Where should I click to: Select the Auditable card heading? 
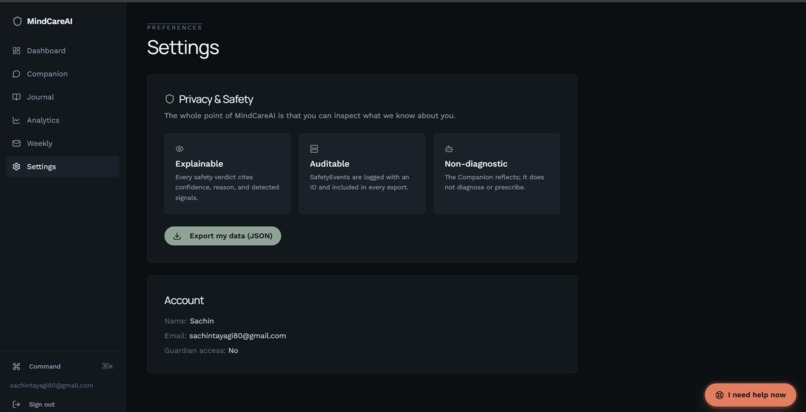point(329,164)
